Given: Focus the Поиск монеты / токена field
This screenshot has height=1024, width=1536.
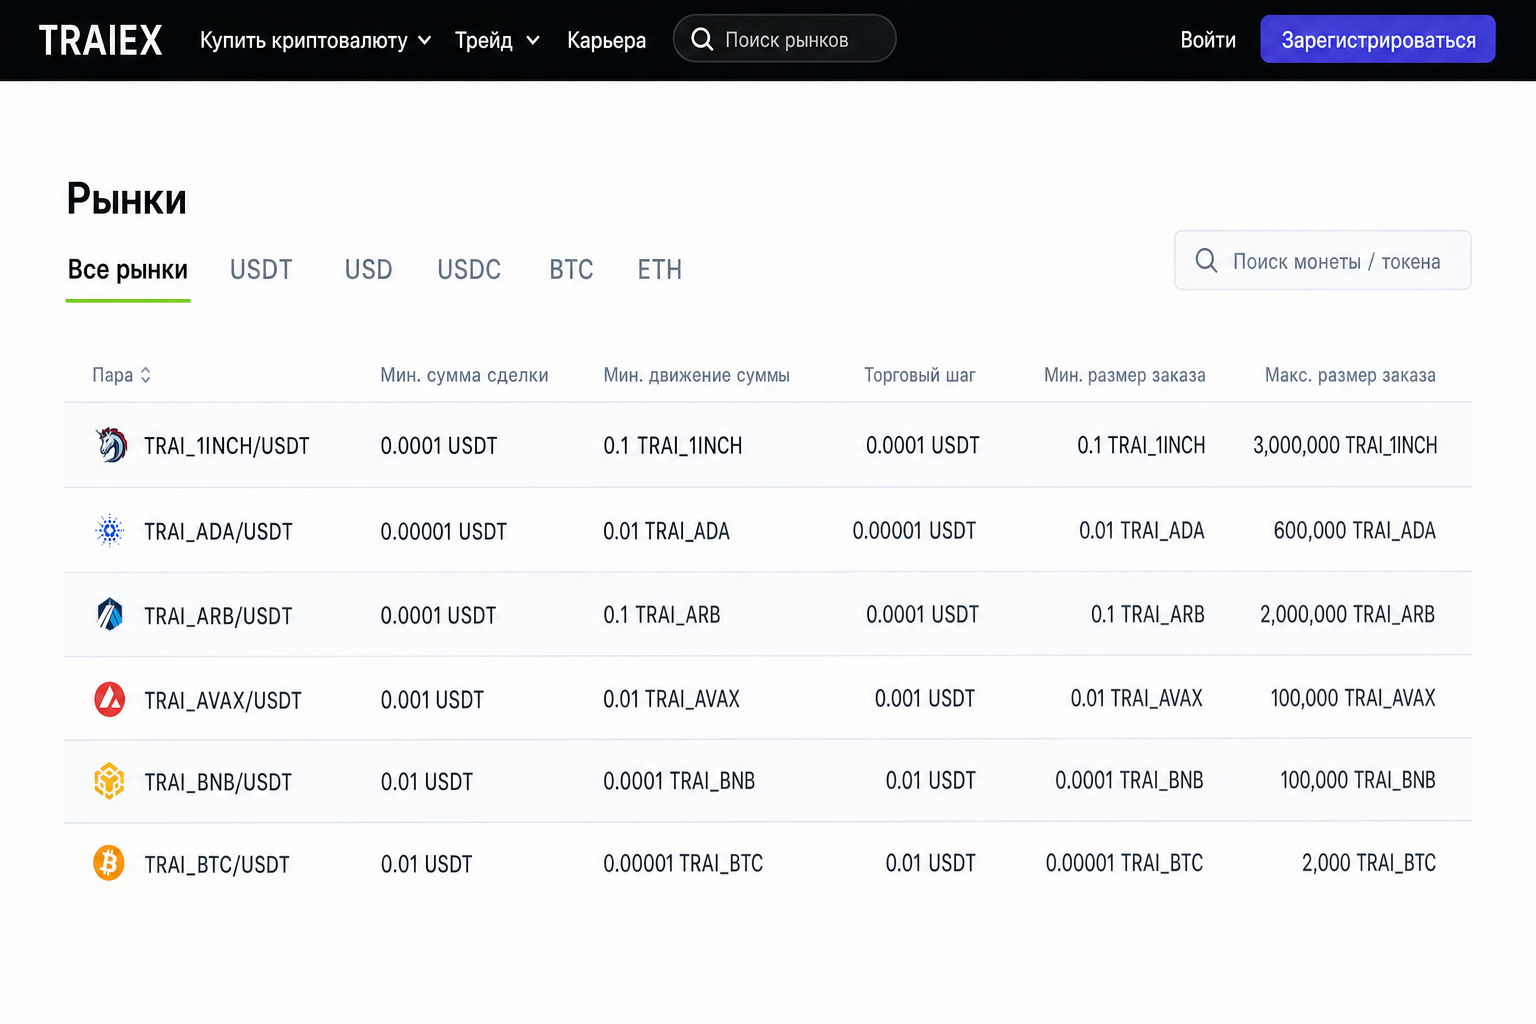Looking at the screenshot, I should [1322, 260].
